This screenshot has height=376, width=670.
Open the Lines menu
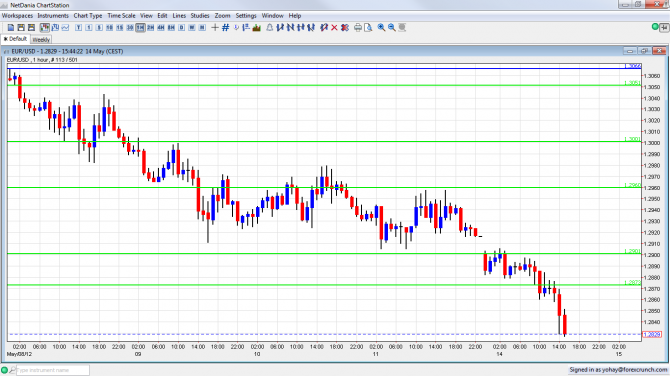[179, 15]
